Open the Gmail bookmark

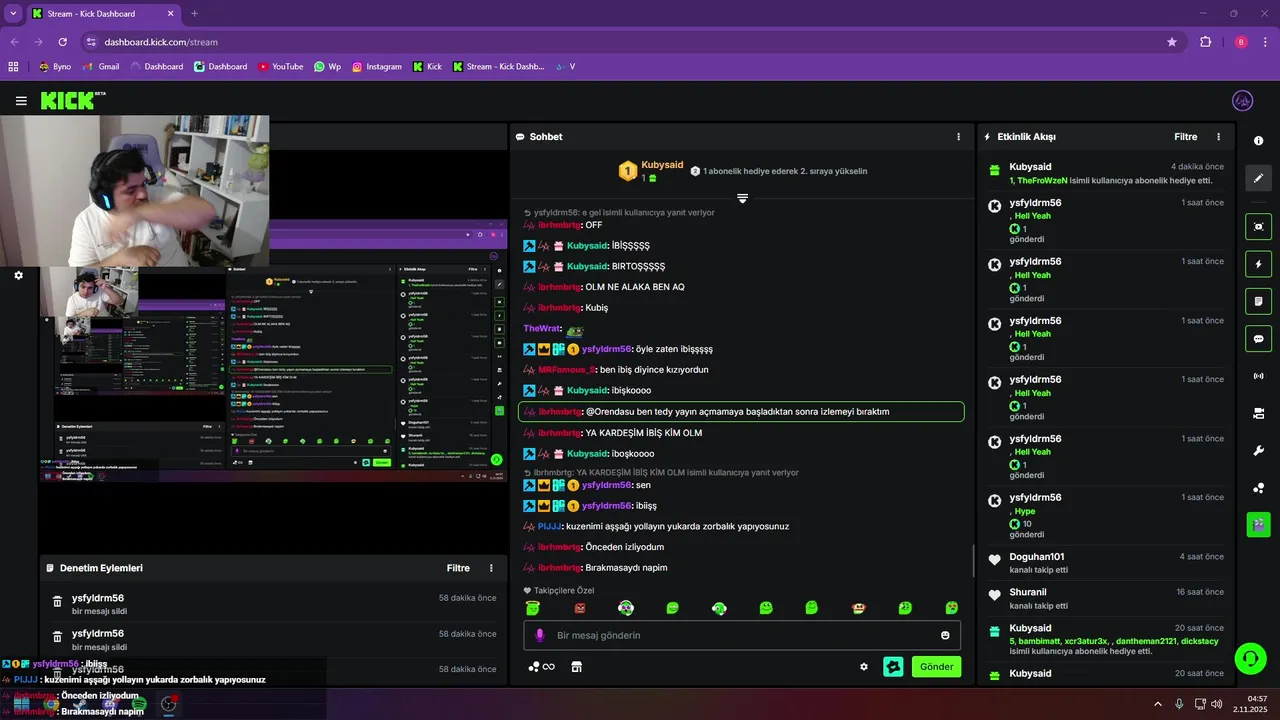pos(101,67)
